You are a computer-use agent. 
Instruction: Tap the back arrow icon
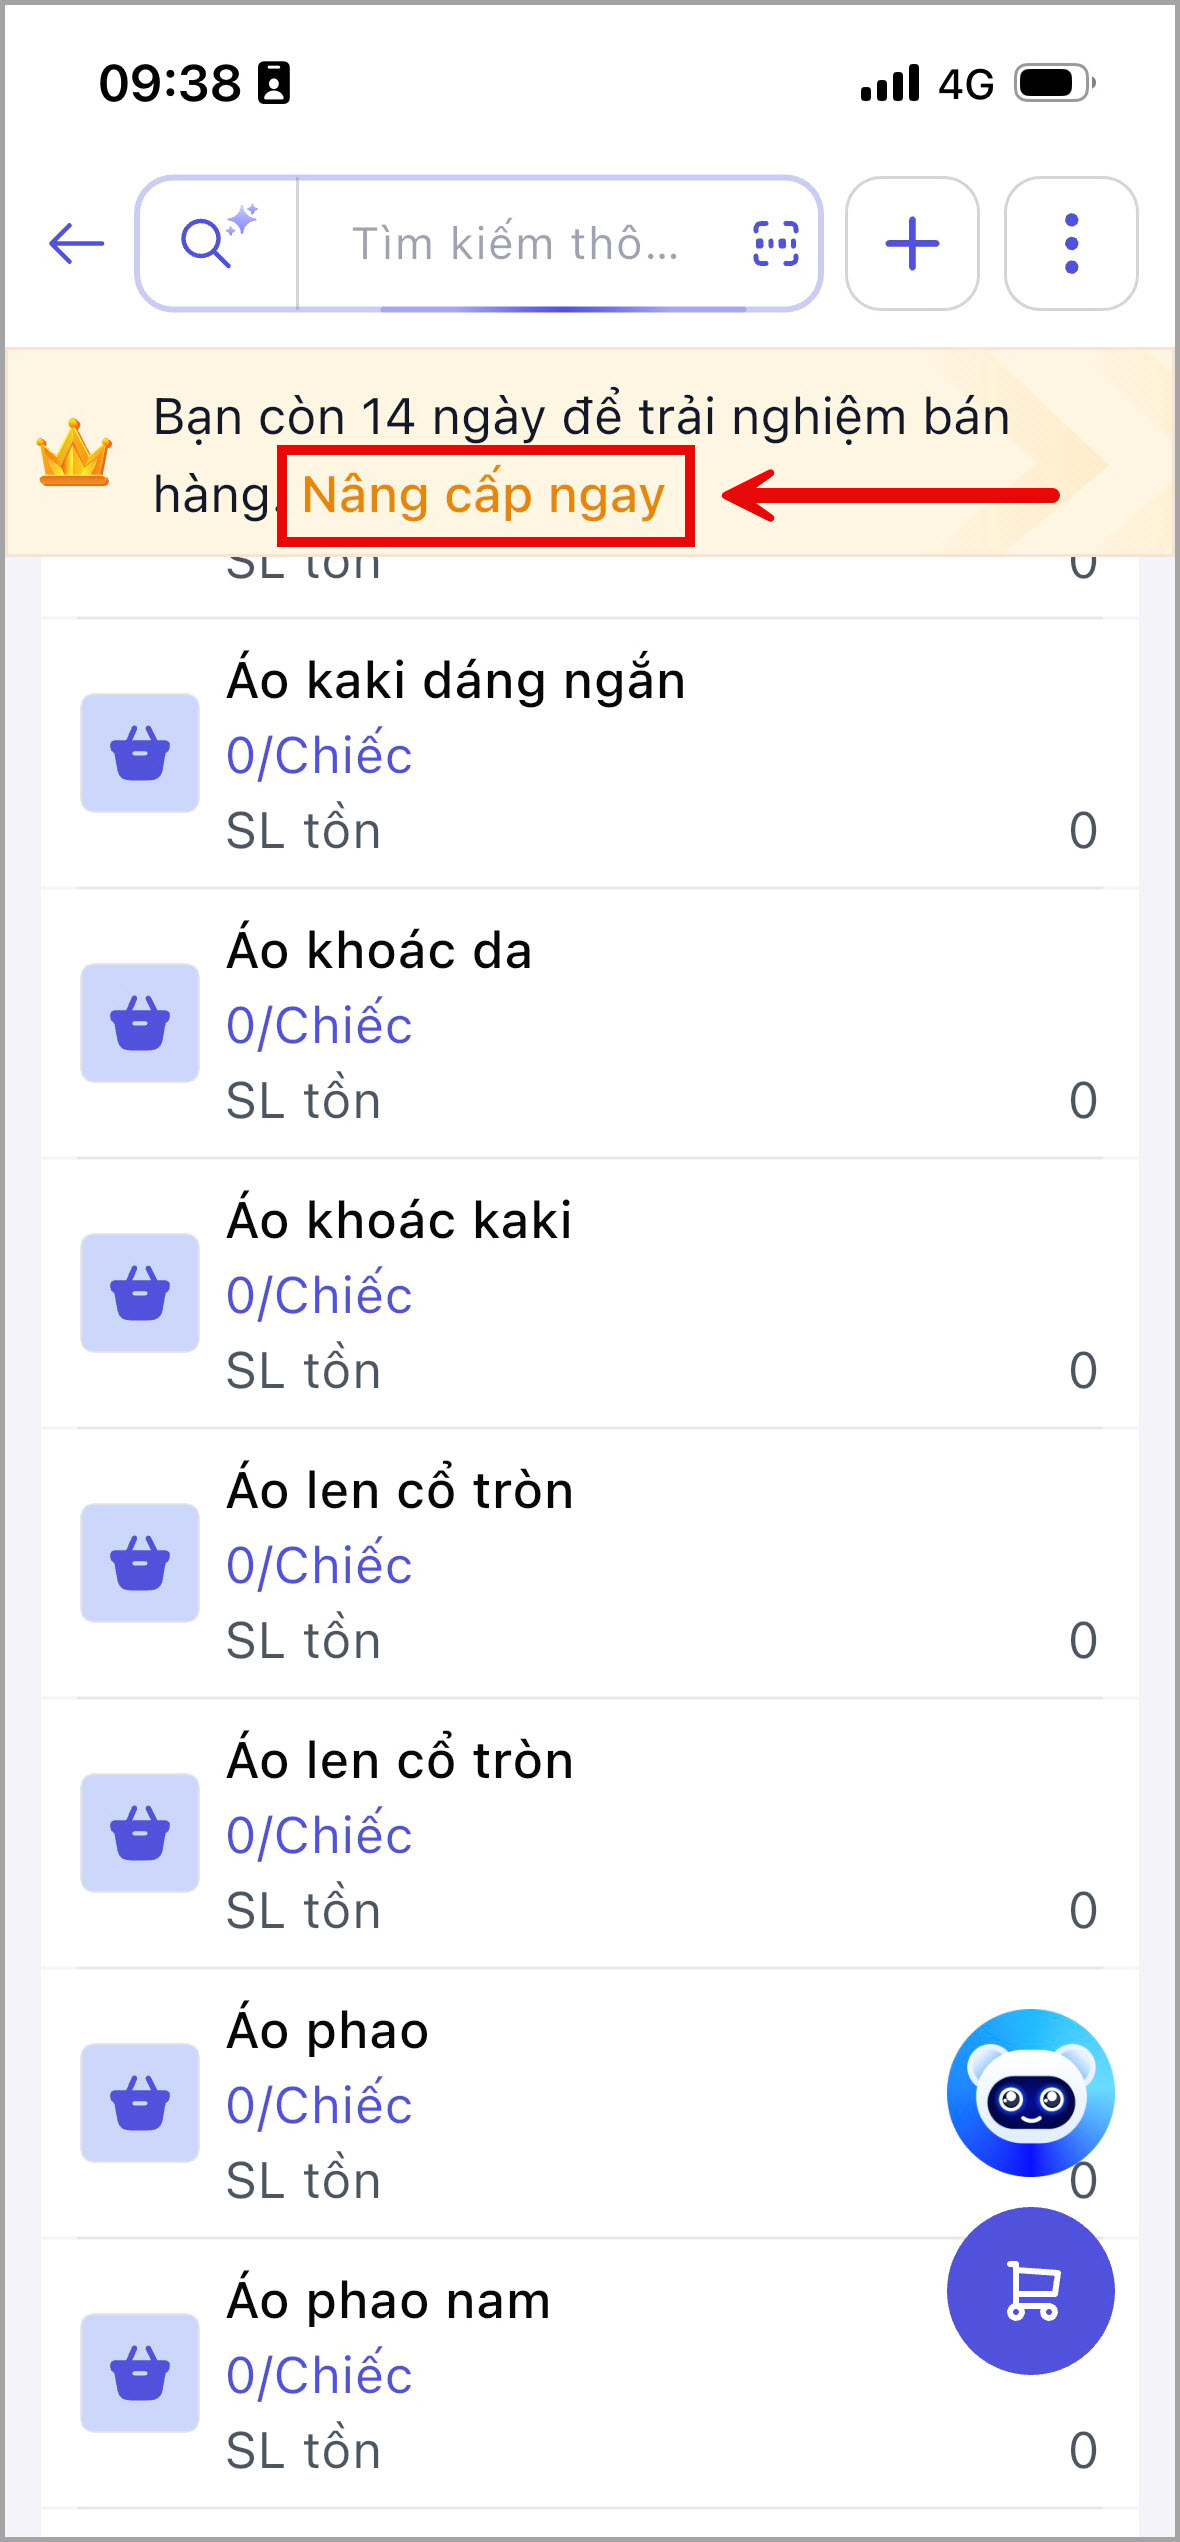point(77,243)
